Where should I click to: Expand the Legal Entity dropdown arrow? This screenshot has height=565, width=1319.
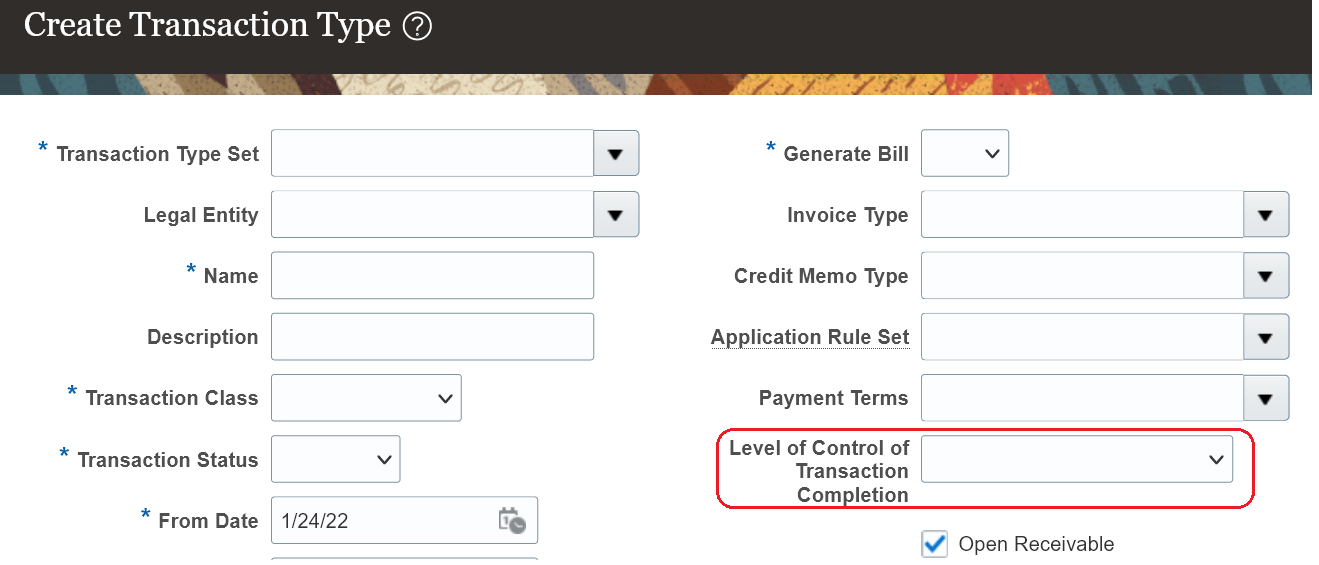click(616, 215)
